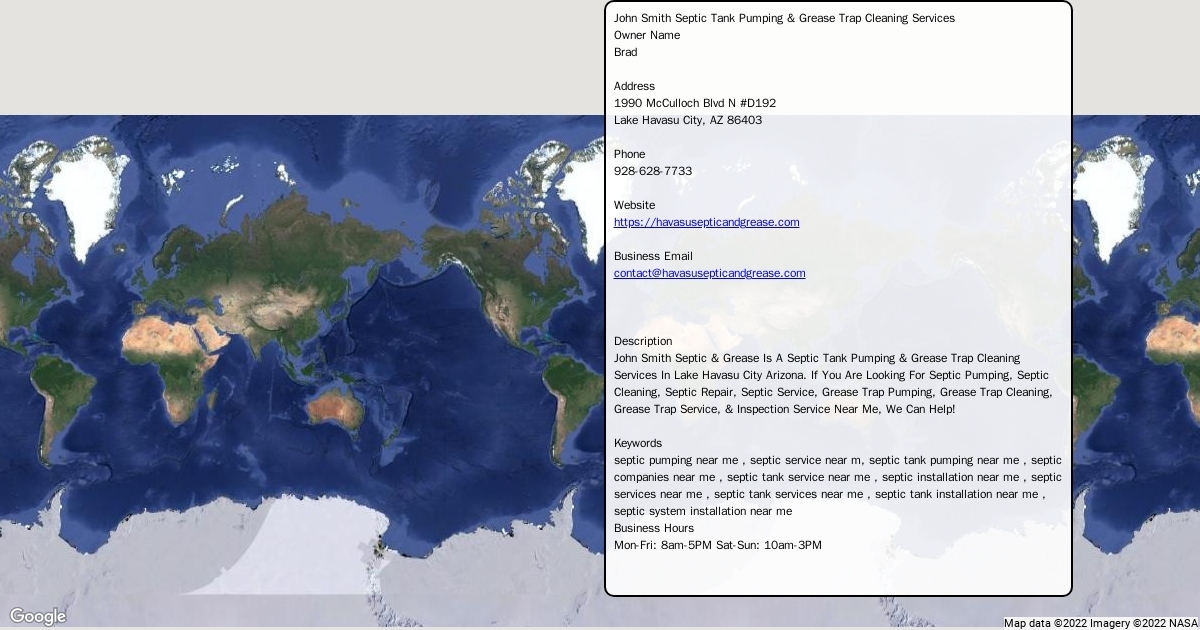
Task: Open the havasusepticandgrease.com website link
Action: [x=706, y=222]
